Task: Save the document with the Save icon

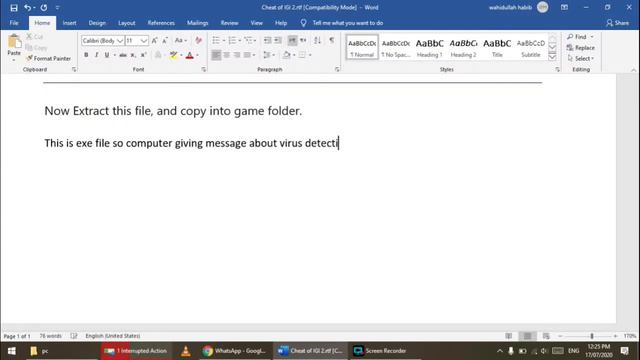Action: click(13, 7)
